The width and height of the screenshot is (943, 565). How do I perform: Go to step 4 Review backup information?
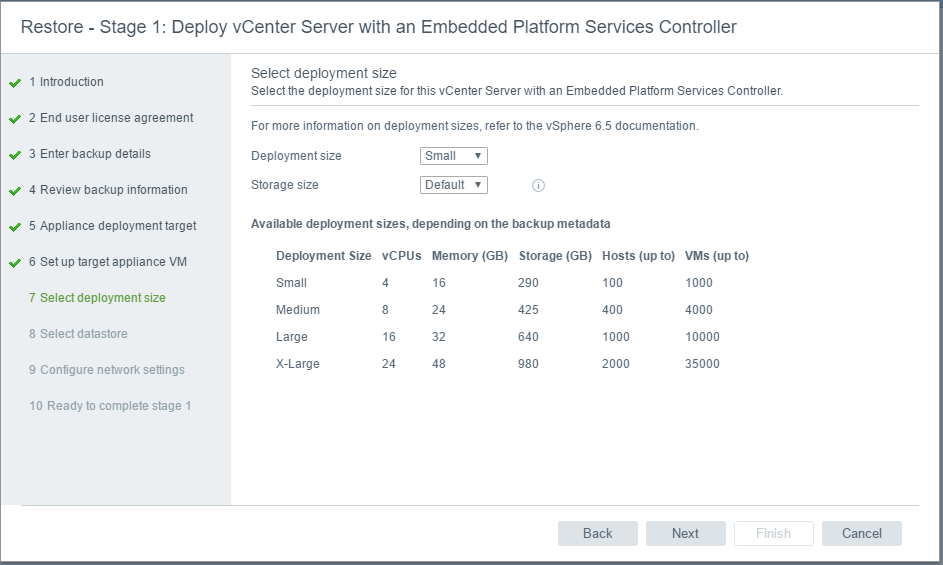[108, 190]
